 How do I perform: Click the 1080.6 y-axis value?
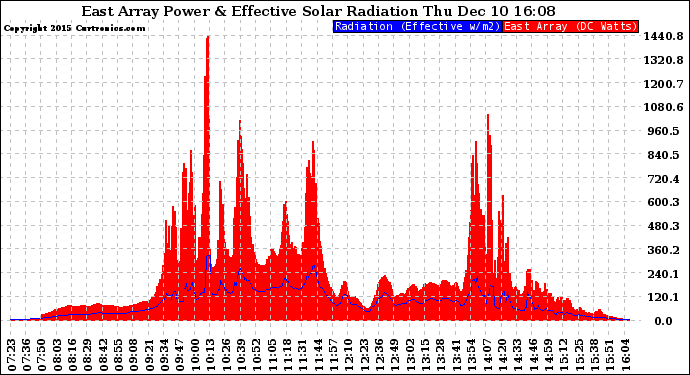664,107
